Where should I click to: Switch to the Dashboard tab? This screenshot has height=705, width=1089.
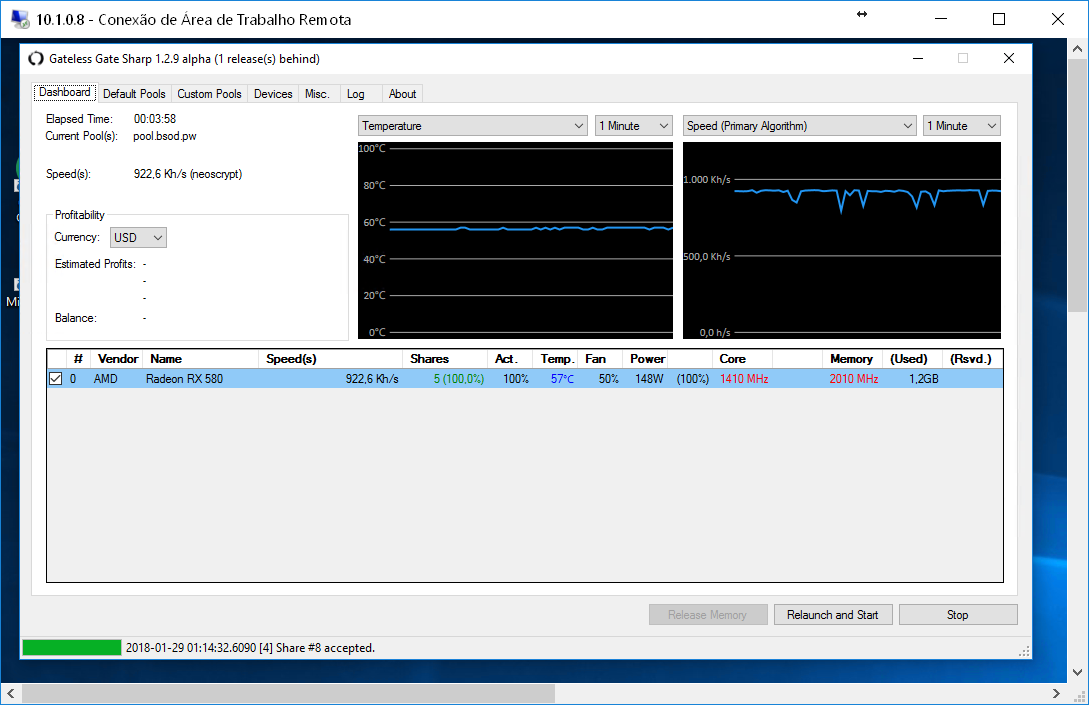(x=65, y=92)
